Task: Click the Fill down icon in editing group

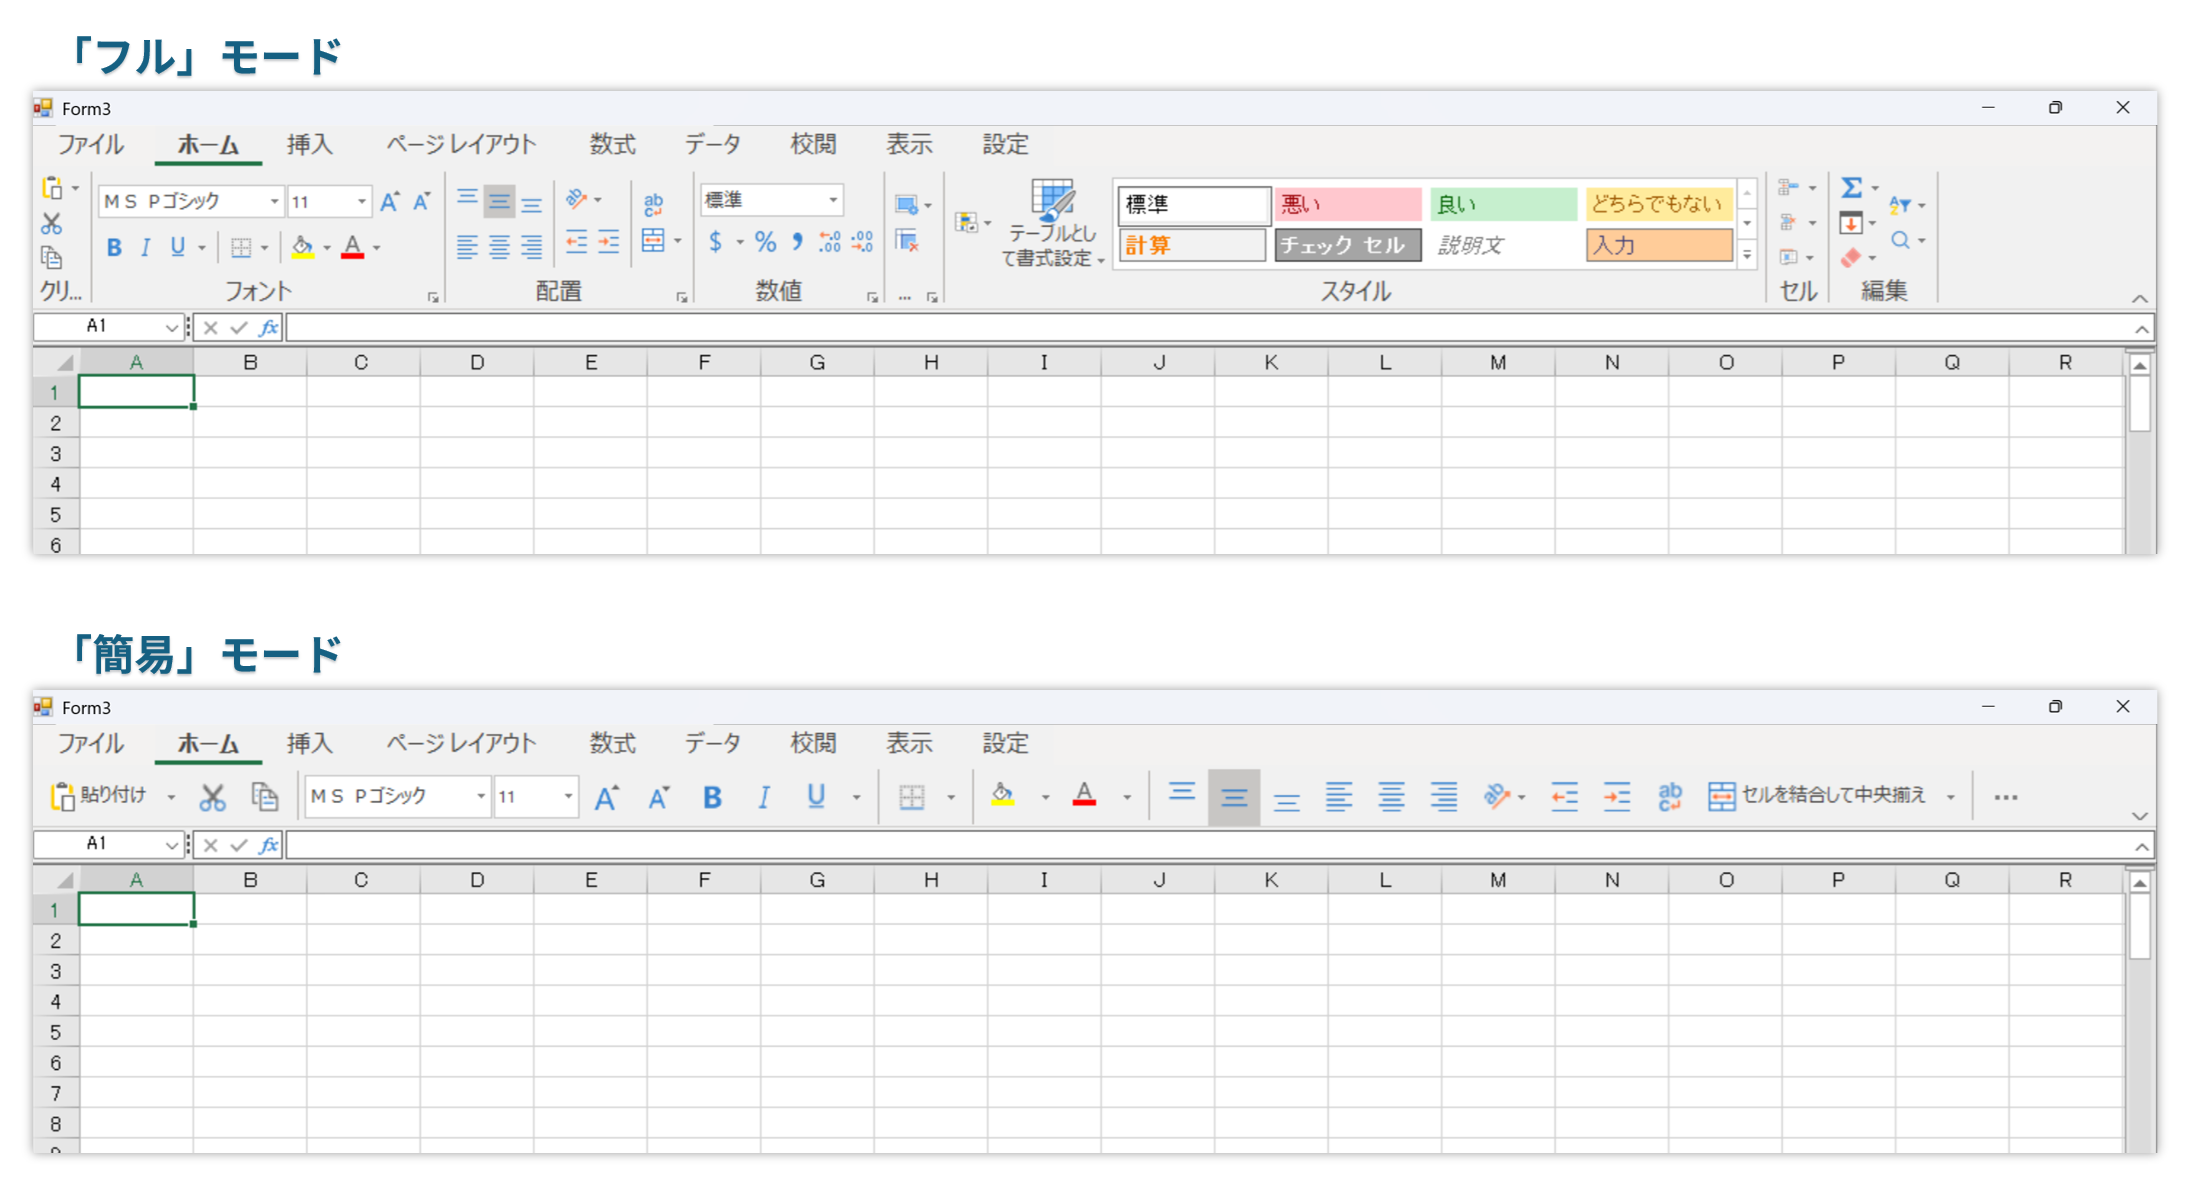Action: click(1852, 223)
